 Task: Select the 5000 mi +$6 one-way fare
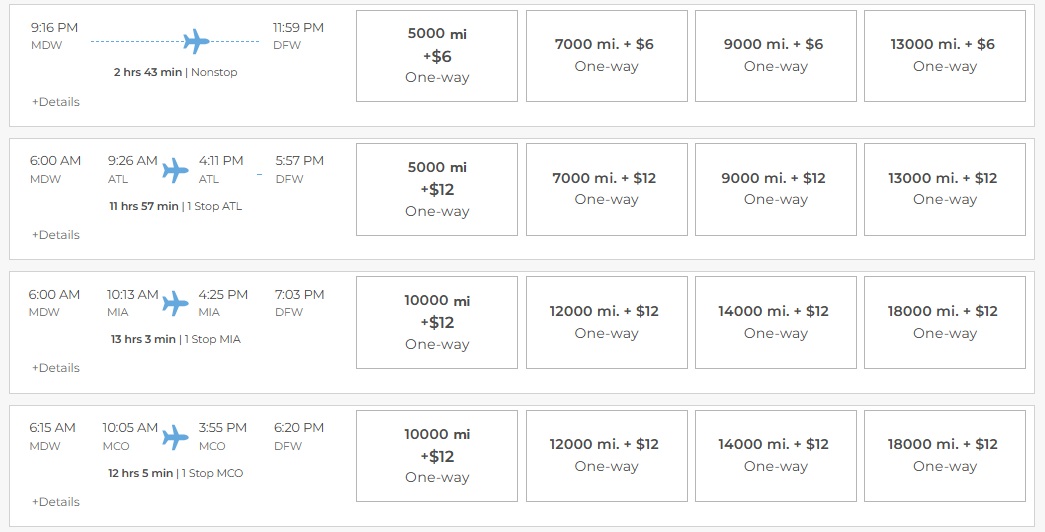point(437,56)
